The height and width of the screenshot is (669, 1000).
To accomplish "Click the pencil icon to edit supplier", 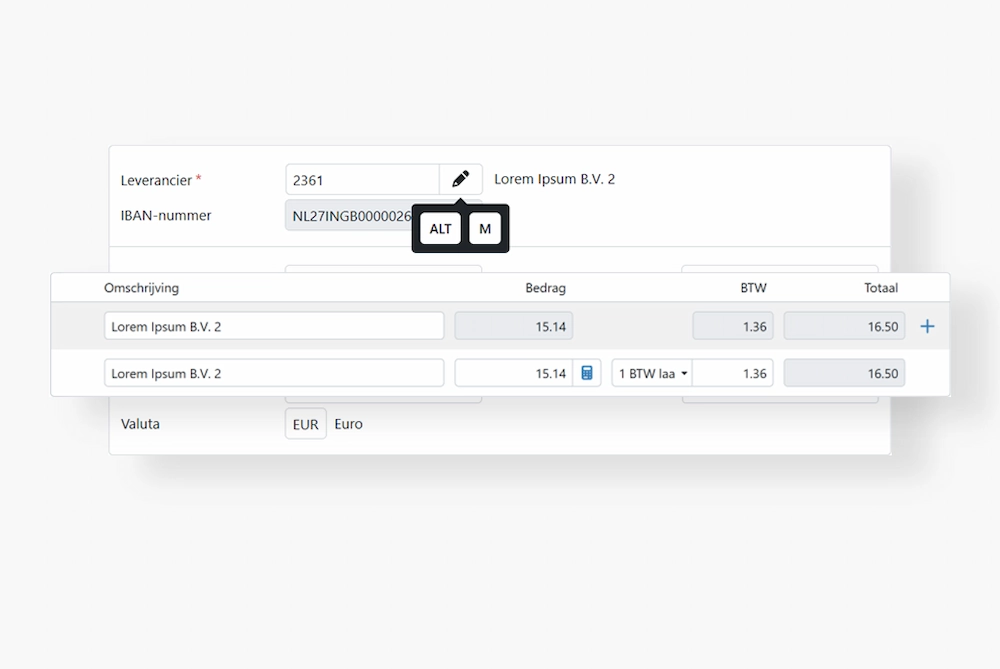I will (460, 179).
